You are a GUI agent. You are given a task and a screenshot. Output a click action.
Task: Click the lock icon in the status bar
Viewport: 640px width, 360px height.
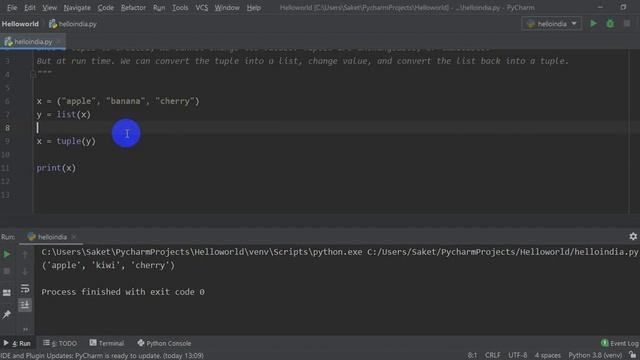click(633, 355)
